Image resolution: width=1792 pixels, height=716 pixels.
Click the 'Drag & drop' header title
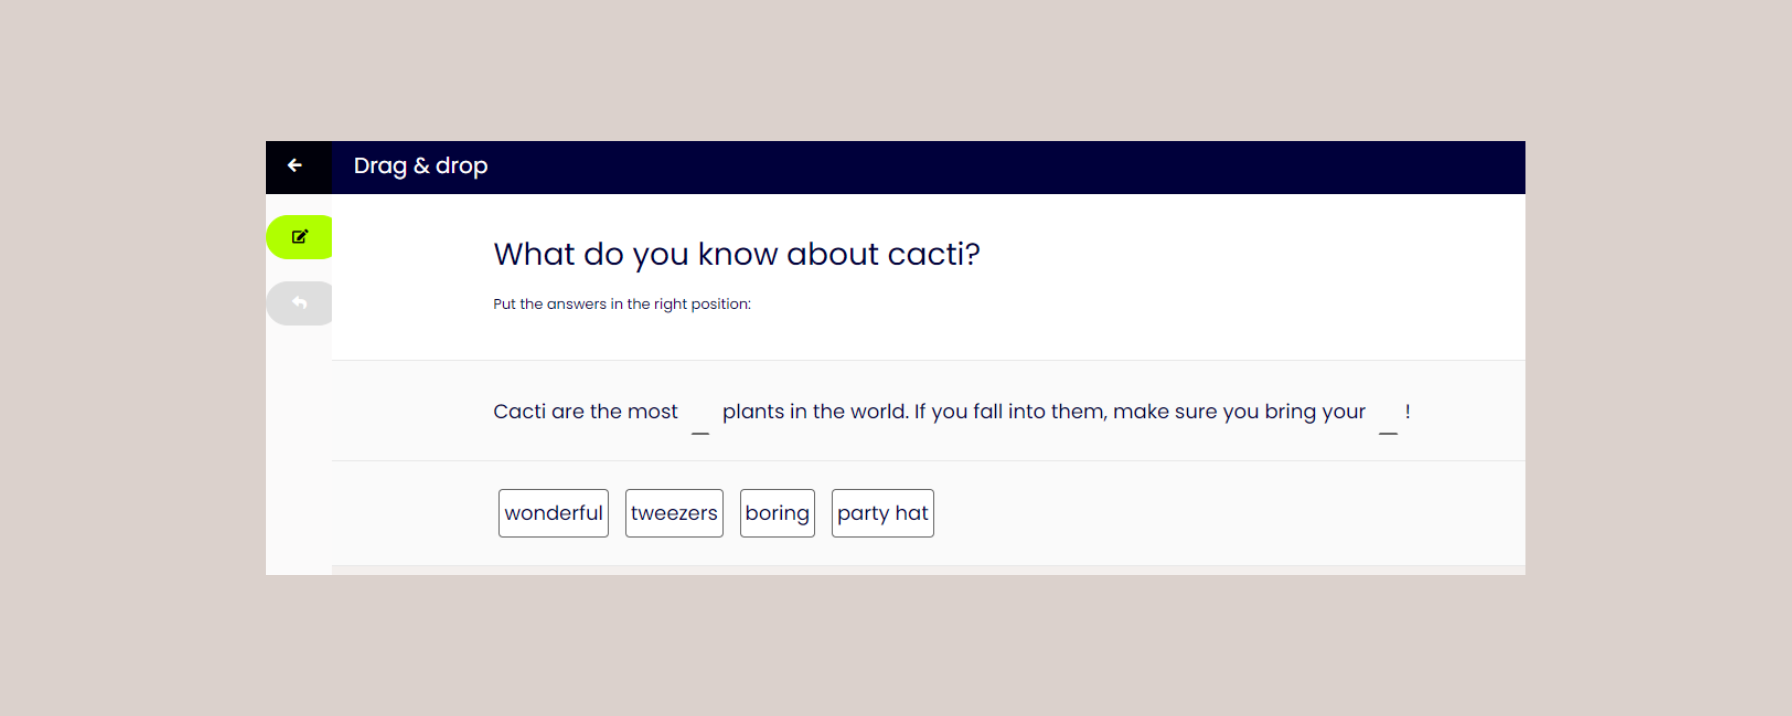tap(420, 166)
